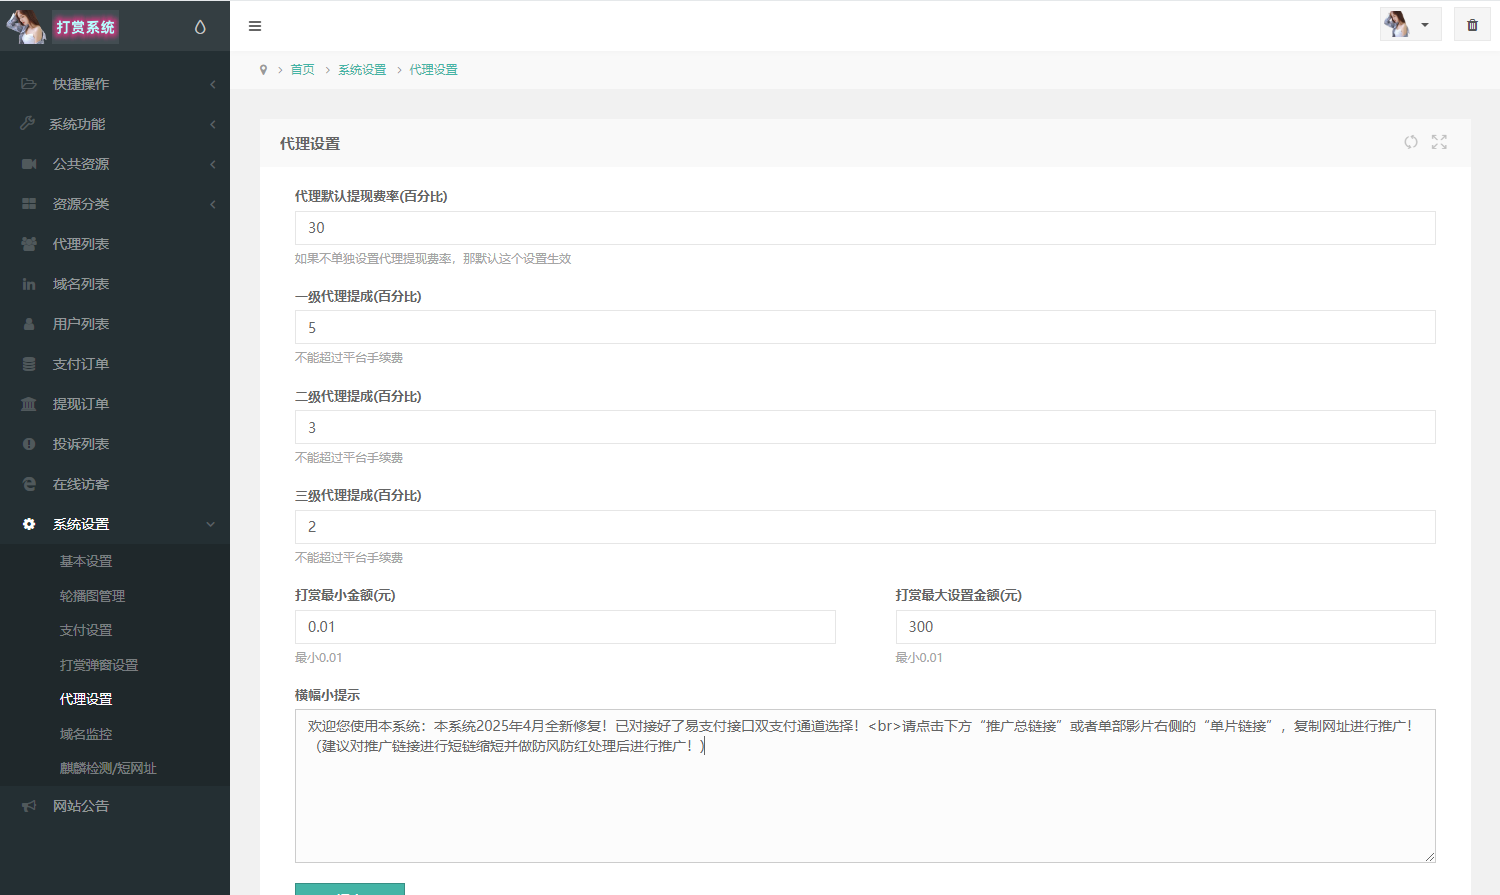
Task: Select 代理列表 via its users icon
Action: (27, 243)
